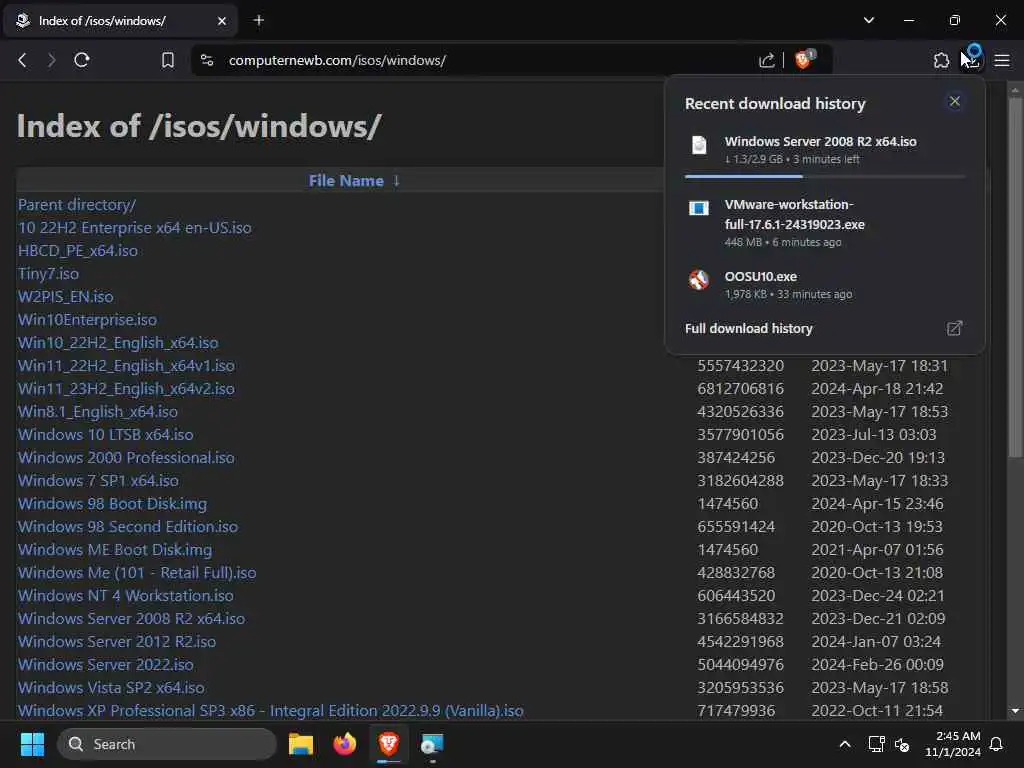Download Win11_23H2_English_x64v2.iso
1024x768 pixels.
click(126, 389)
